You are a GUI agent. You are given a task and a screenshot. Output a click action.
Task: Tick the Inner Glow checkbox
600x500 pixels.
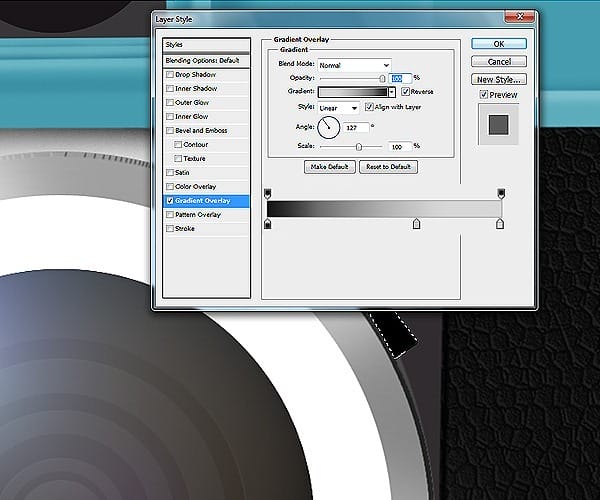(170, 116)
